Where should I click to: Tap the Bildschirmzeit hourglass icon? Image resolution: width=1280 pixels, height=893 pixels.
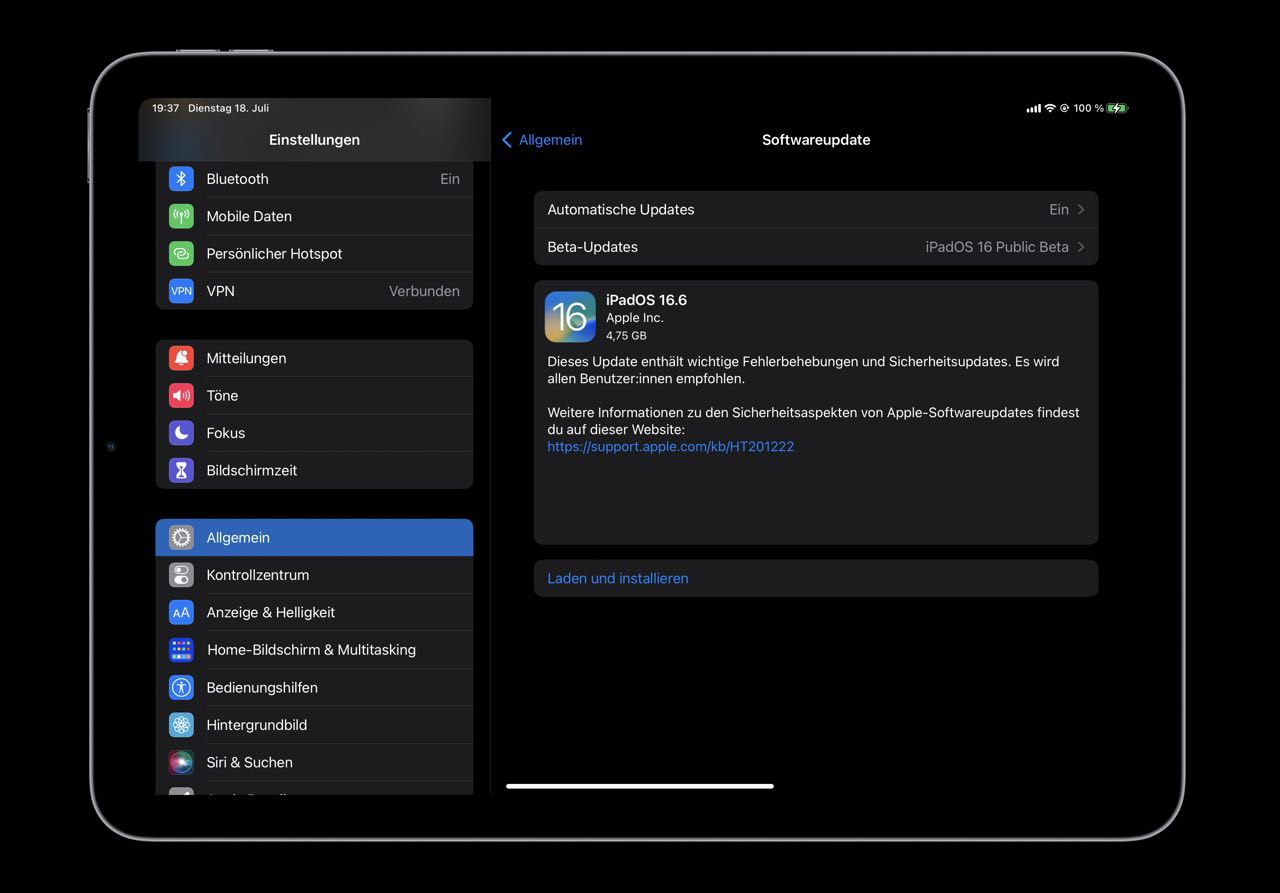[x=181, y=470]
